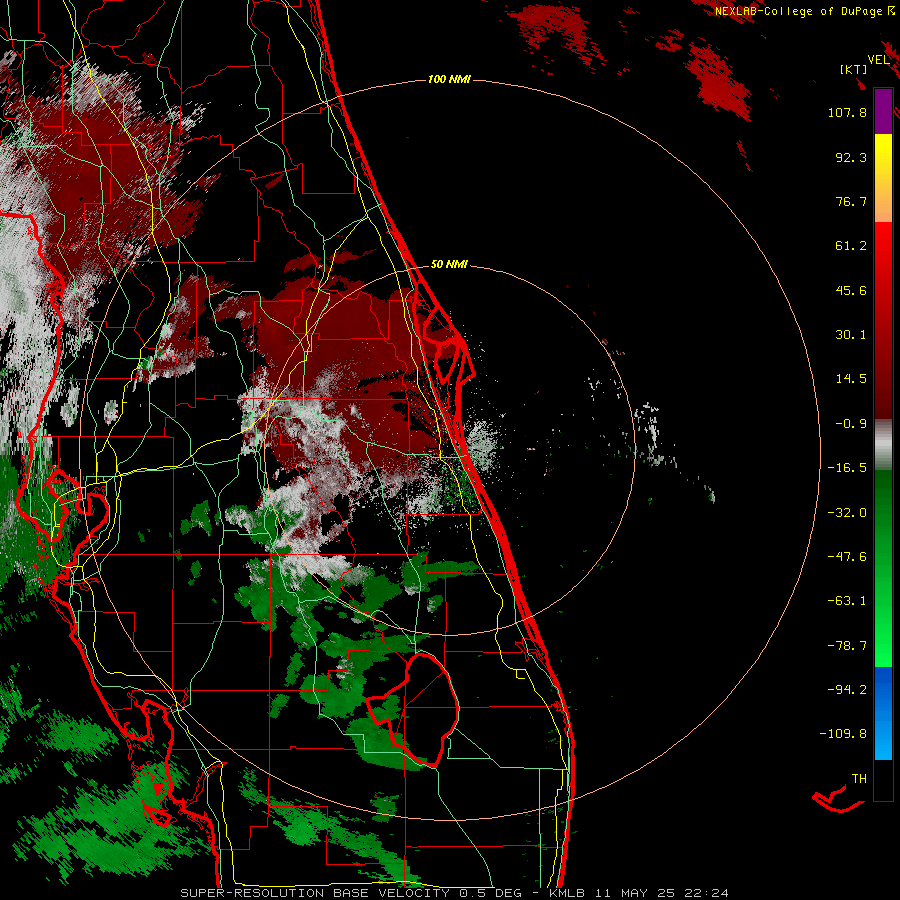Image resolution: width=900 pixels, height=900 pixels.
Task: Click the TH label under the color bar
Action: coord(859,779)
